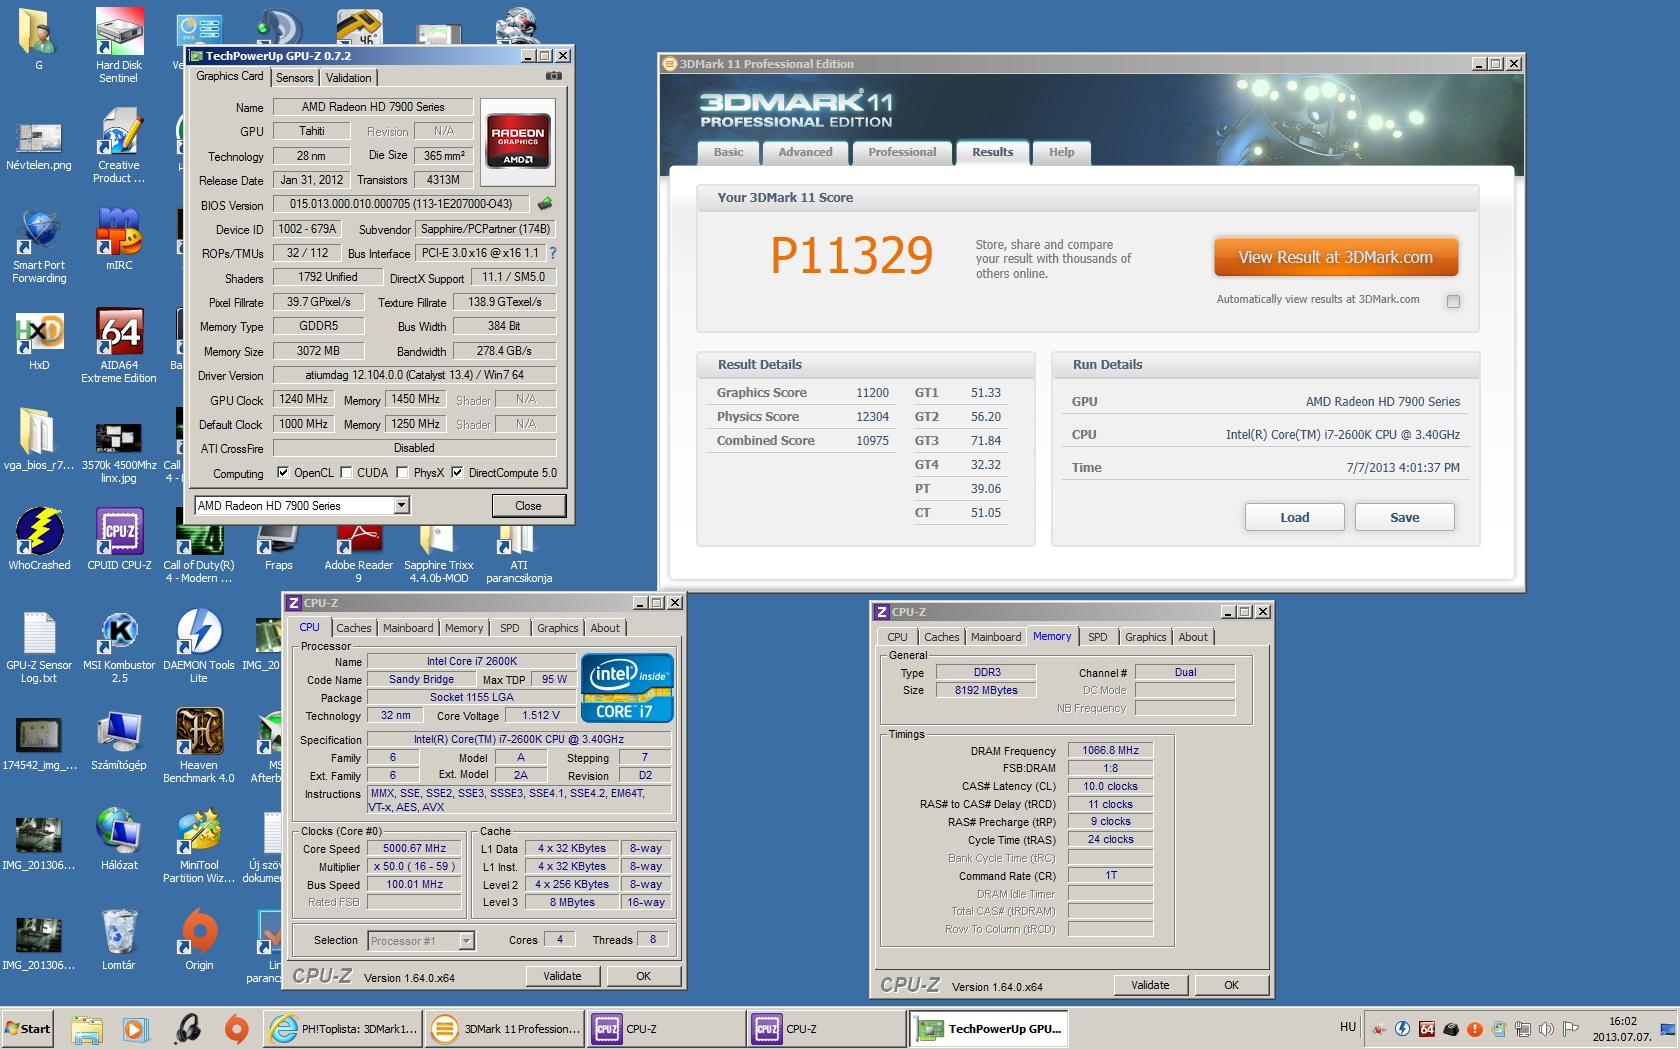Viewport: 1680px width, 1050px height.
Task: Open the PH!Toplista Internet Explorer taskbar item
Action: point(343,1029)
